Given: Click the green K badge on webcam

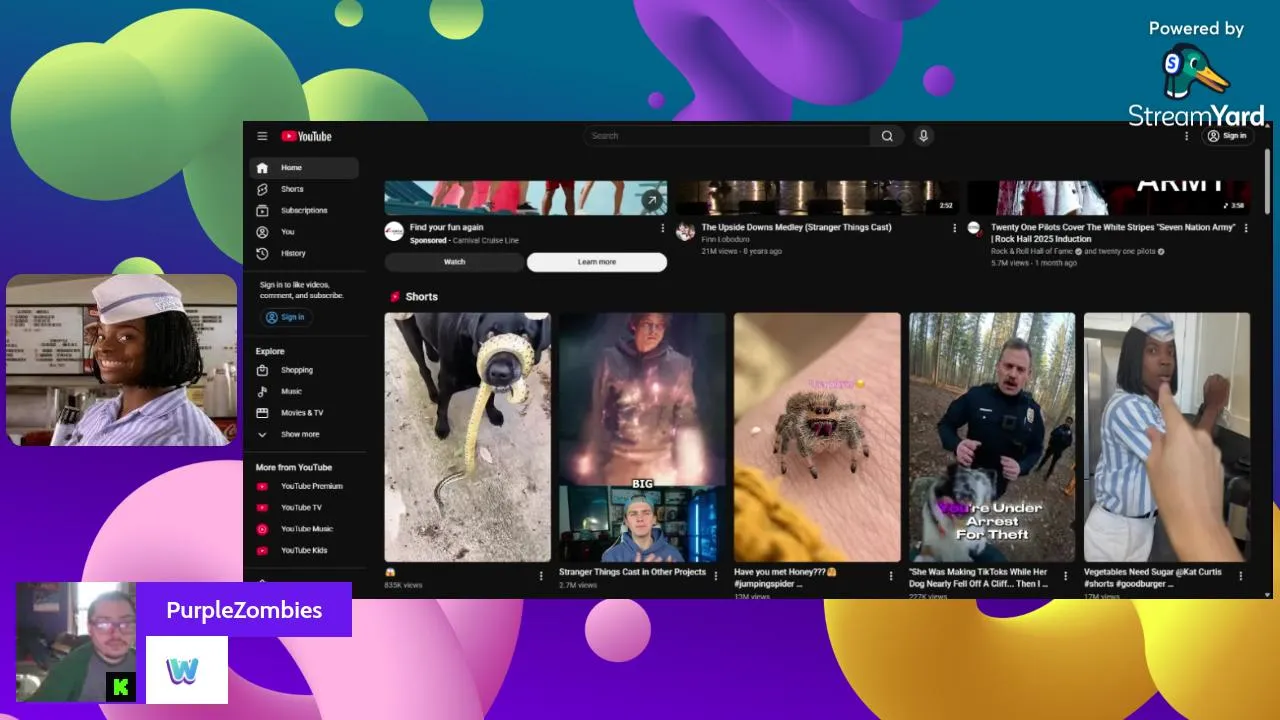Looking at the screenshot, I should point(121,687).
